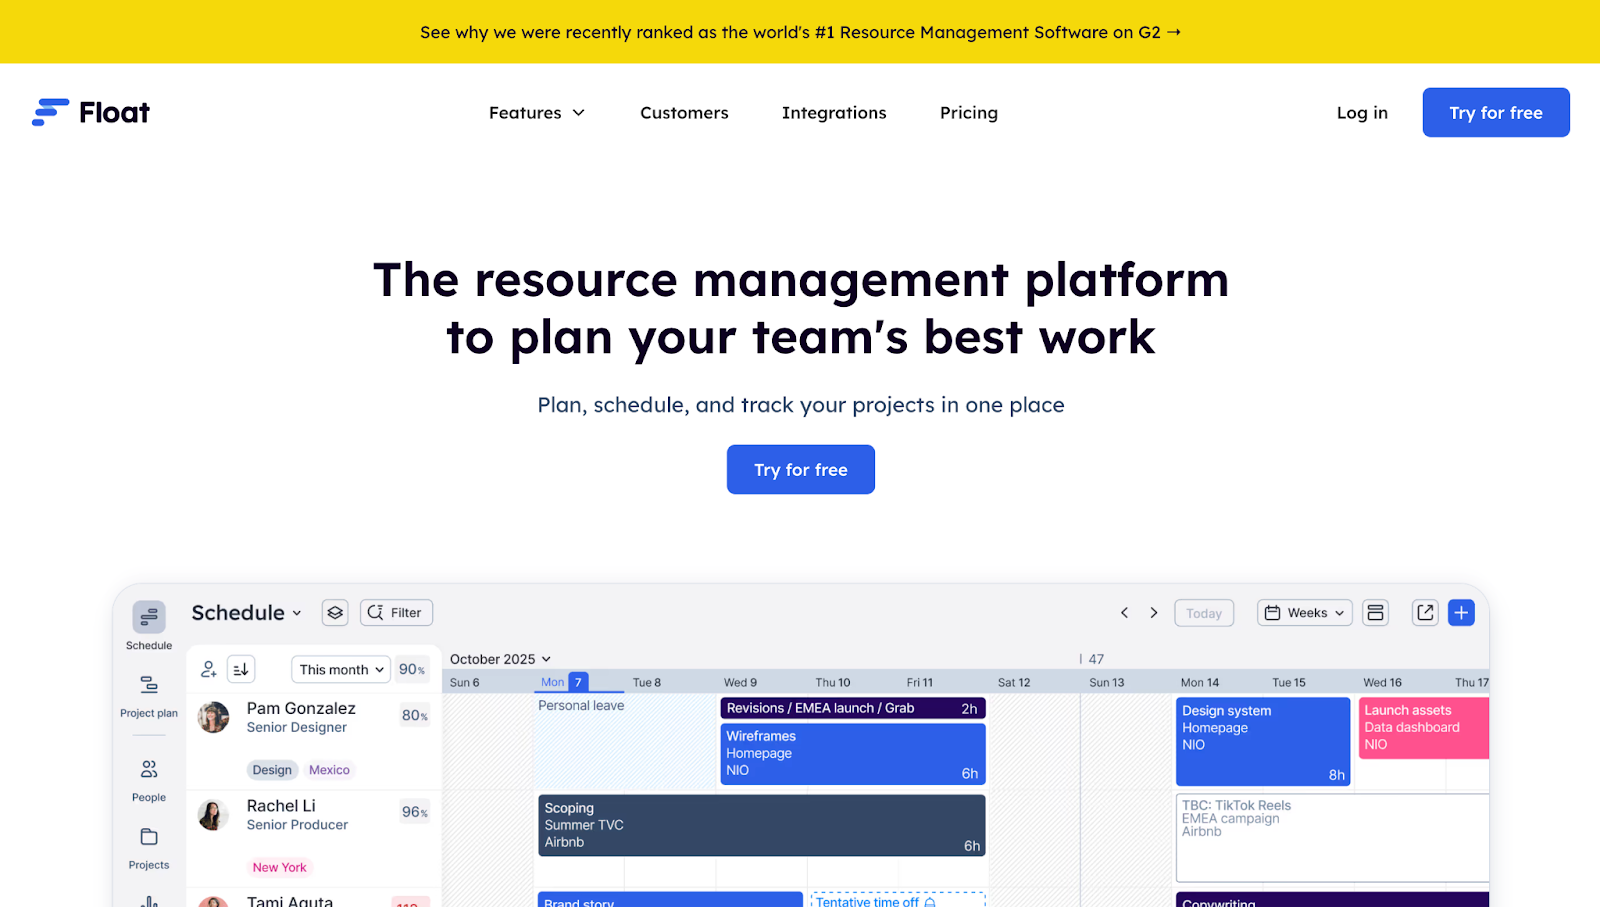Open the Schedule title dropdown

[247, 613]
